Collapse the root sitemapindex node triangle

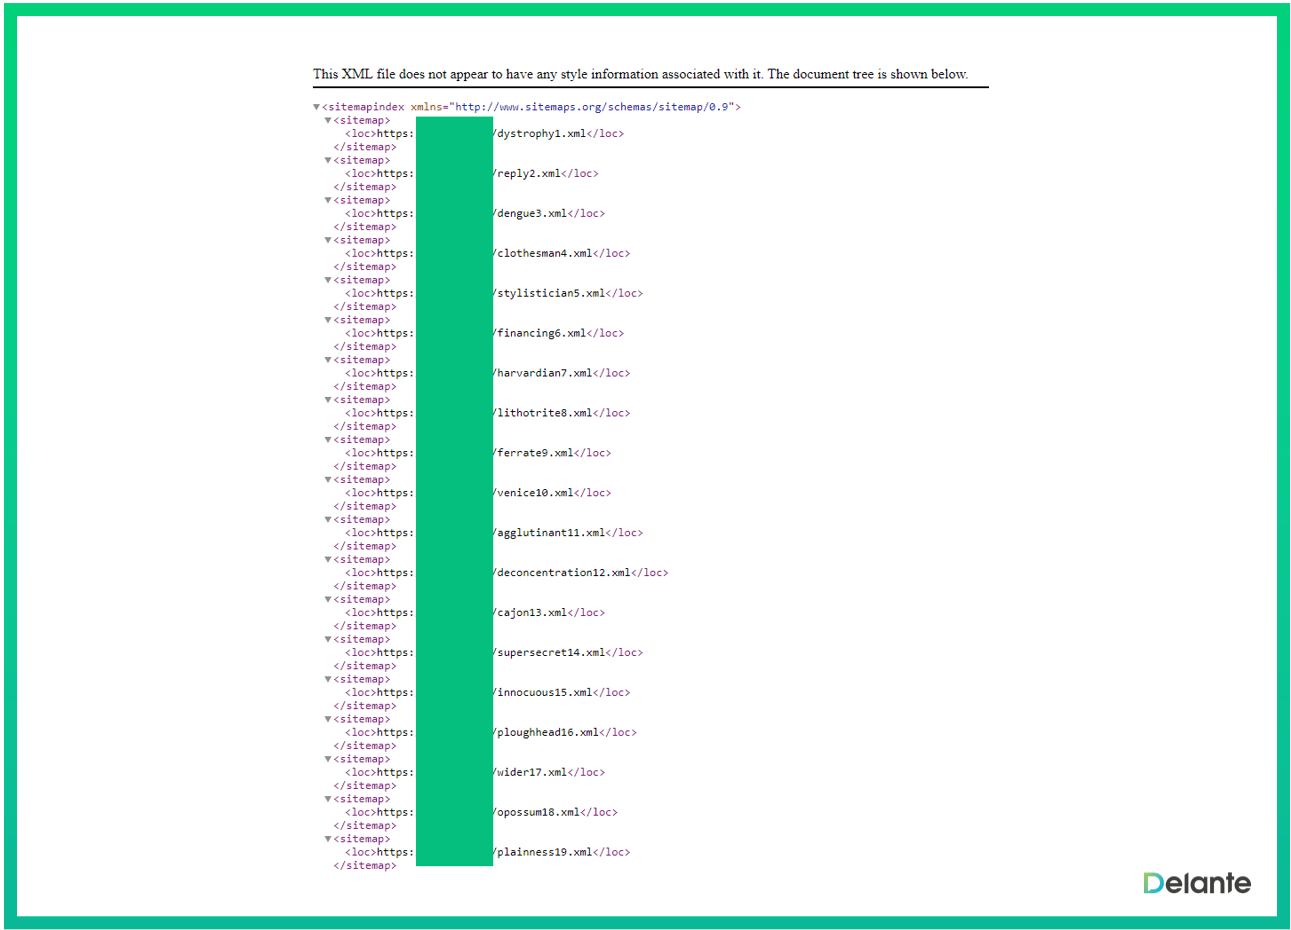point(316,107)
